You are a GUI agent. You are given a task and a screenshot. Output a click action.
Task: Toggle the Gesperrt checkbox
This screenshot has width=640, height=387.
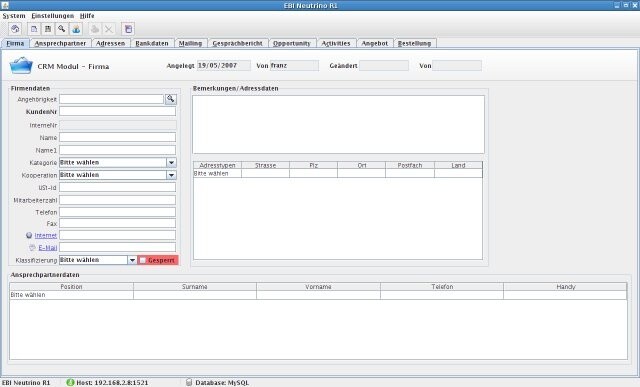tap(143, 260)
